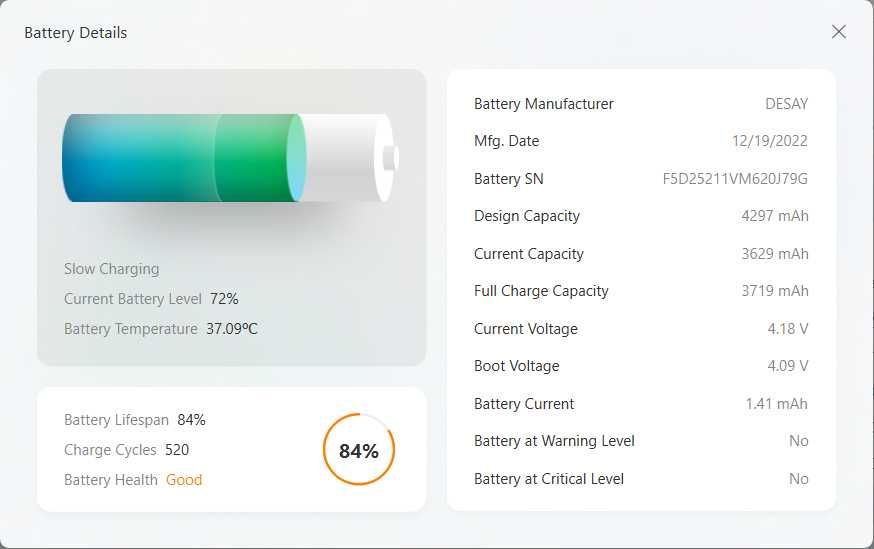This screenshot has height=549, width=874.
Task: Click the Mfg. Date 12/19/2022 value
Action: click(x=769, y=141)
